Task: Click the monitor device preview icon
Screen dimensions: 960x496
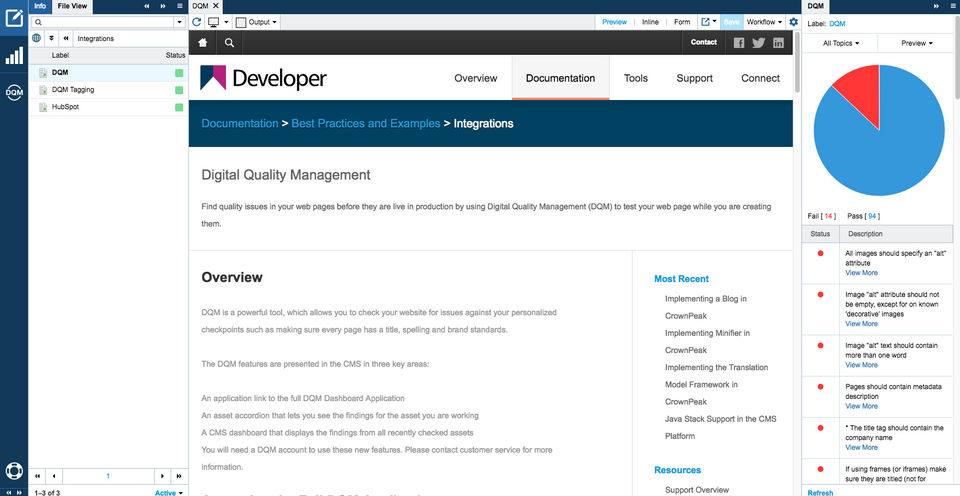Action: pos(214,22)
